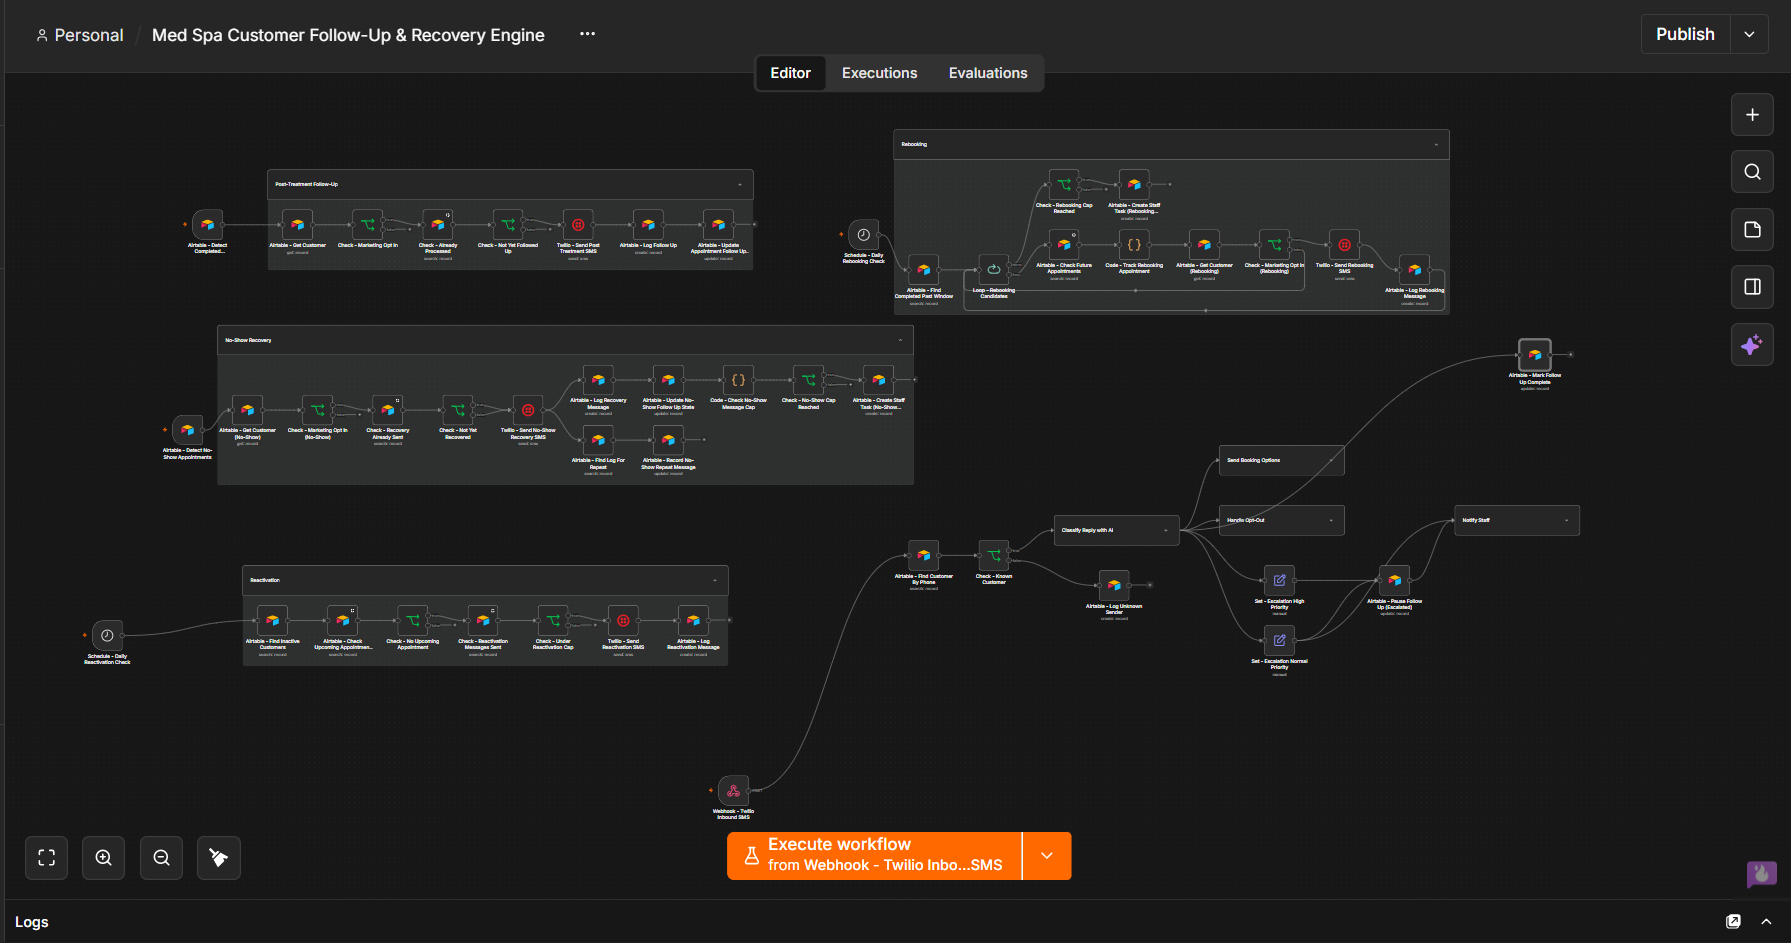The height and width of the screenshot is (943, 1791).
Task: Open the node search icon
Action: pos(1752,172)
